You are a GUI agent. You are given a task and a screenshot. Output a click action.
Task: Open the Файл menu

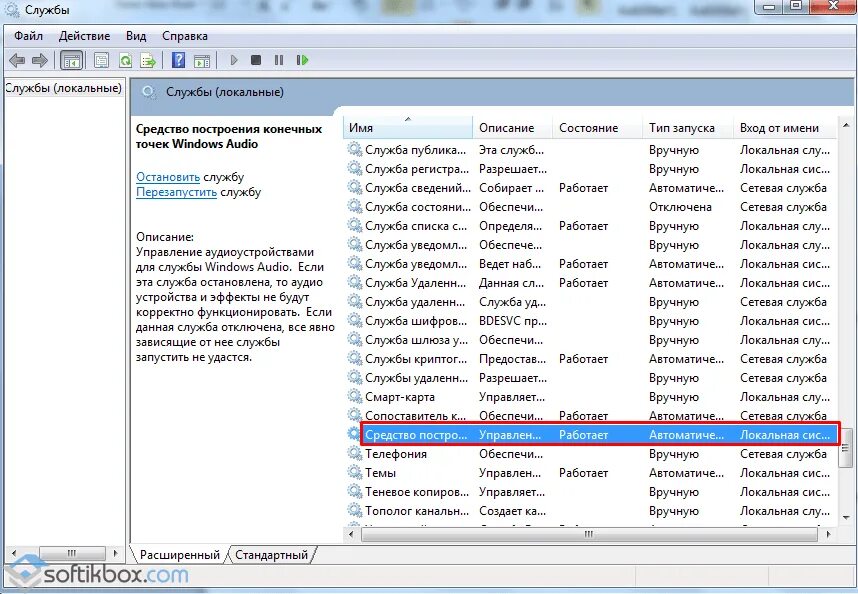pos(28,36)
